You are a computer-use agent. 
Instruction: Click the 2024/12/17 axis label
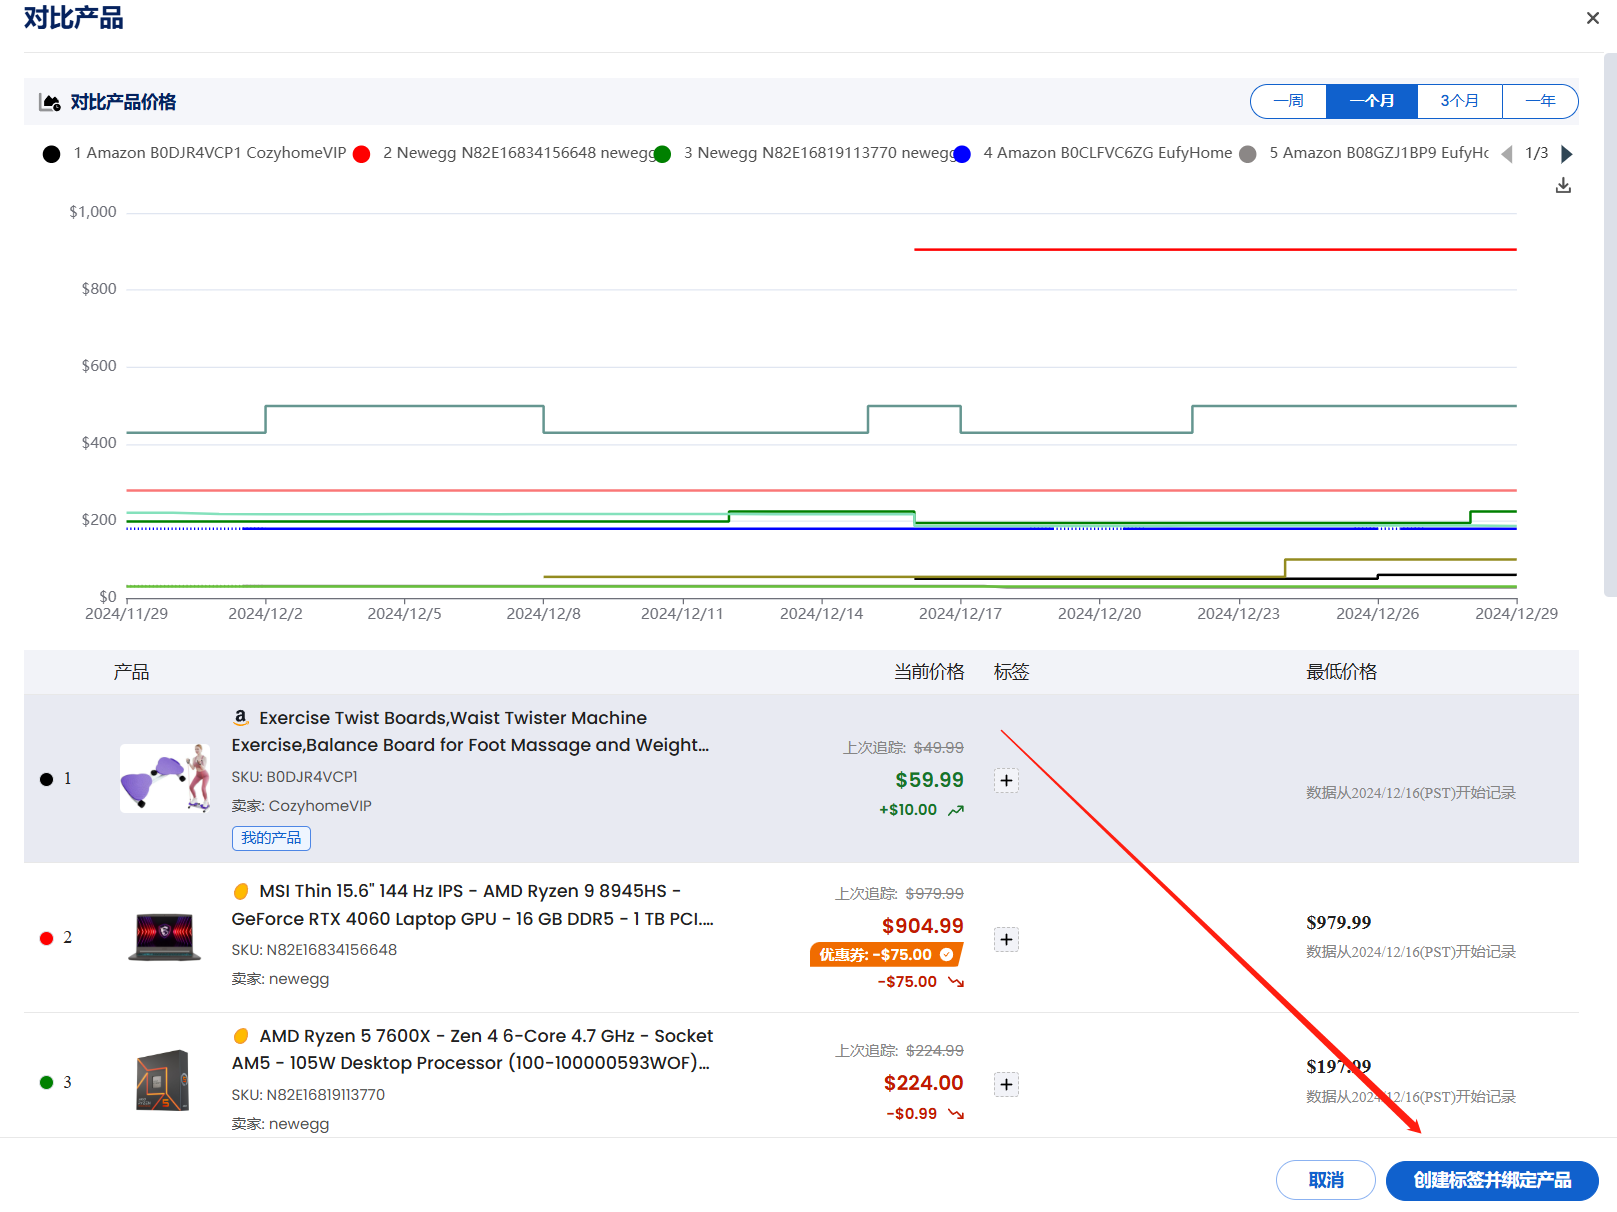960,614
